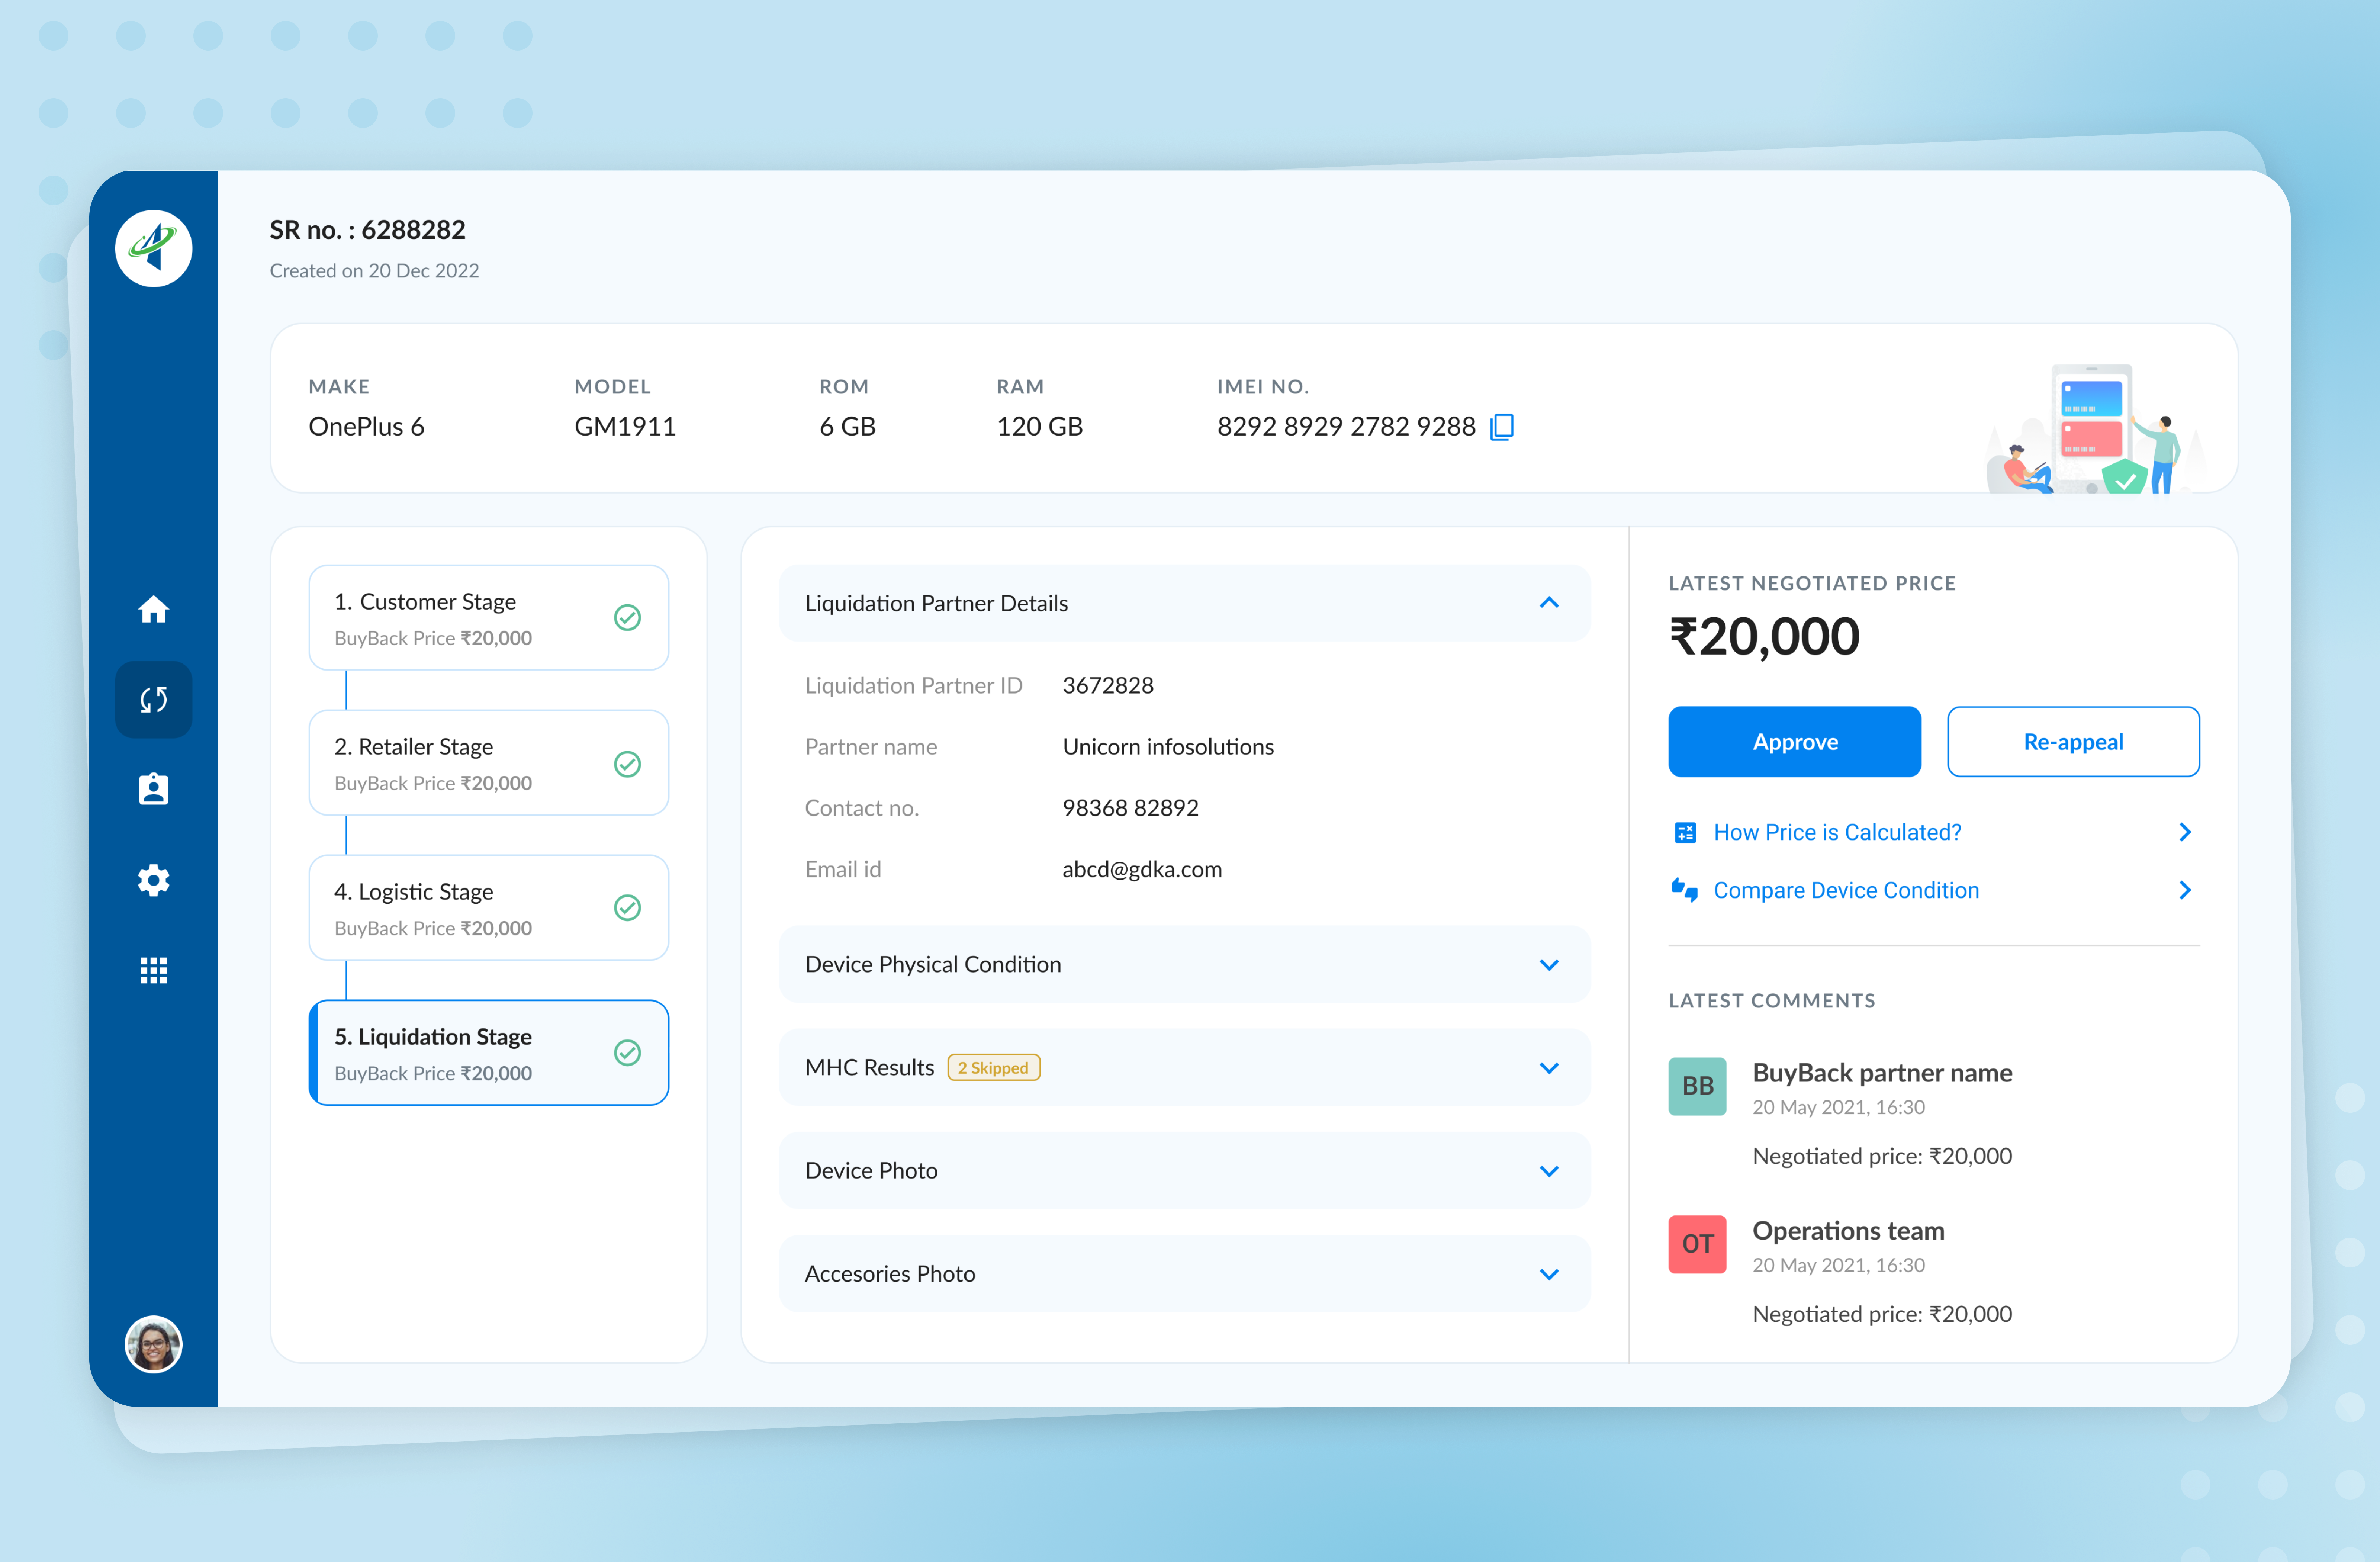Open Settings gear in sidebar
Image resolution: width=2380 pixels, height=1562 pixels.
point(154,880)
